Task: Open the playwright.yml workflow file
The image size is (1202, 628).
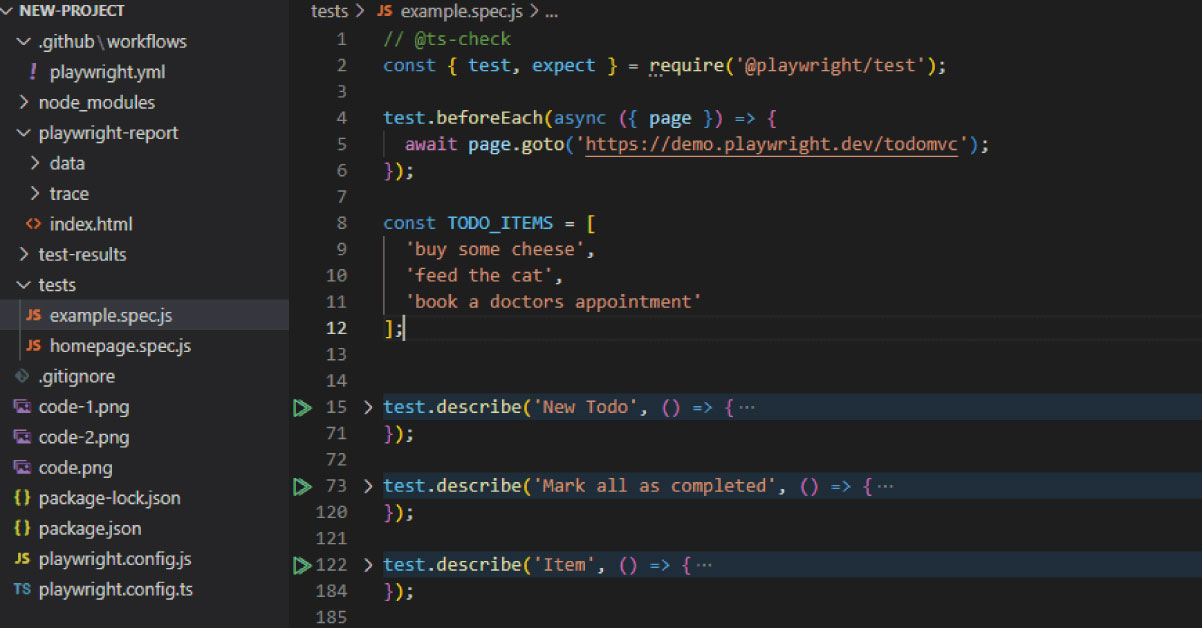Action: pos(107,72)
